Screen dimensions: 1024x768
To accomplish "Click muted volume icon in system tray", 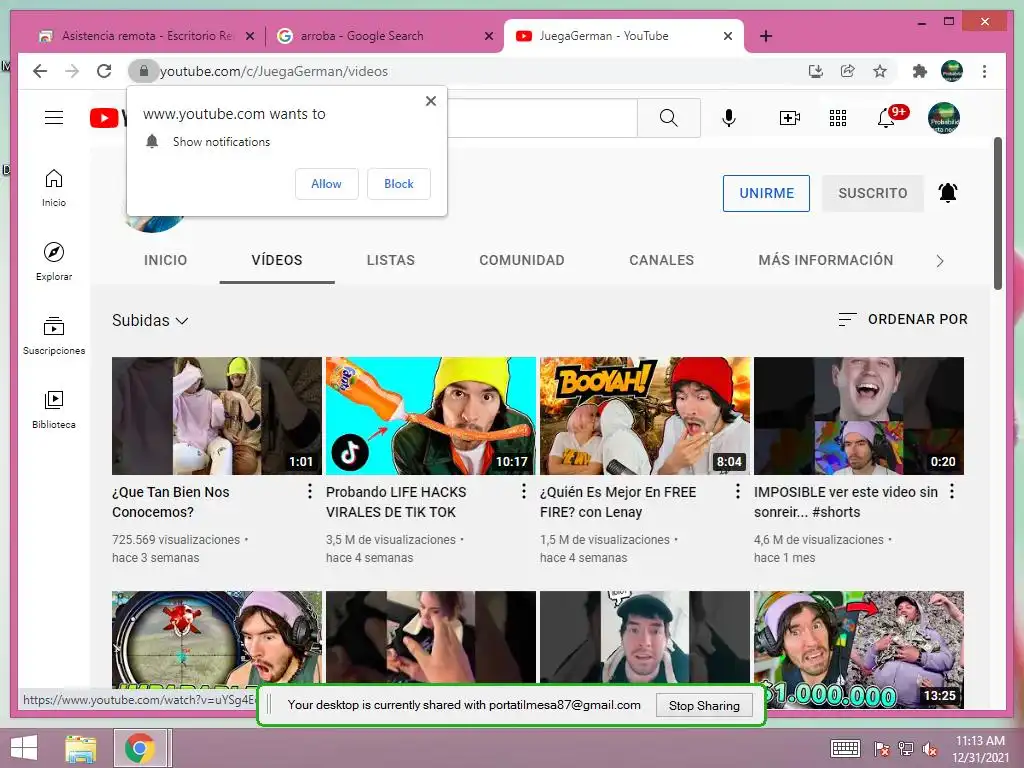I will pos(929,749).
